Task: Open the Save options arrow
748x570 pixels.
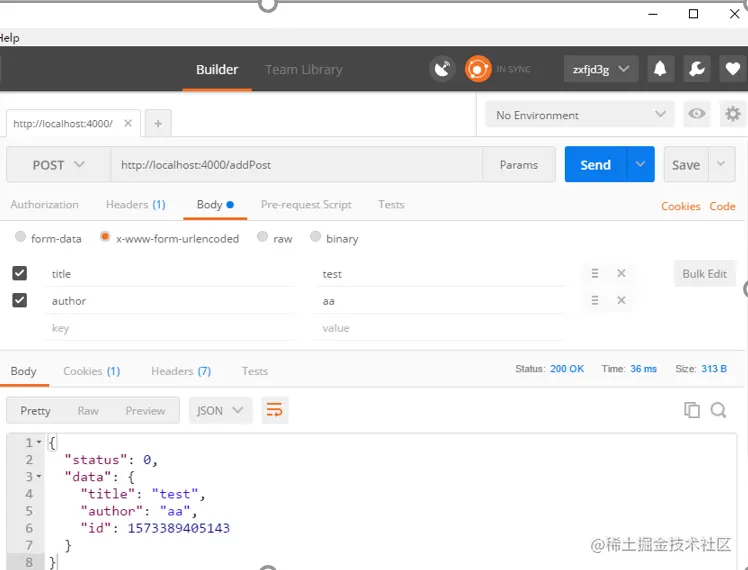Action: [x=721, y=165]
